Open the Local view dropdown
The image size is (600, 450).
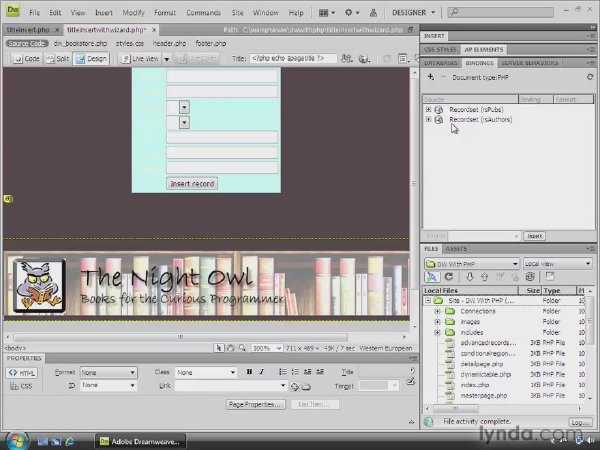[x=558, y=264]
